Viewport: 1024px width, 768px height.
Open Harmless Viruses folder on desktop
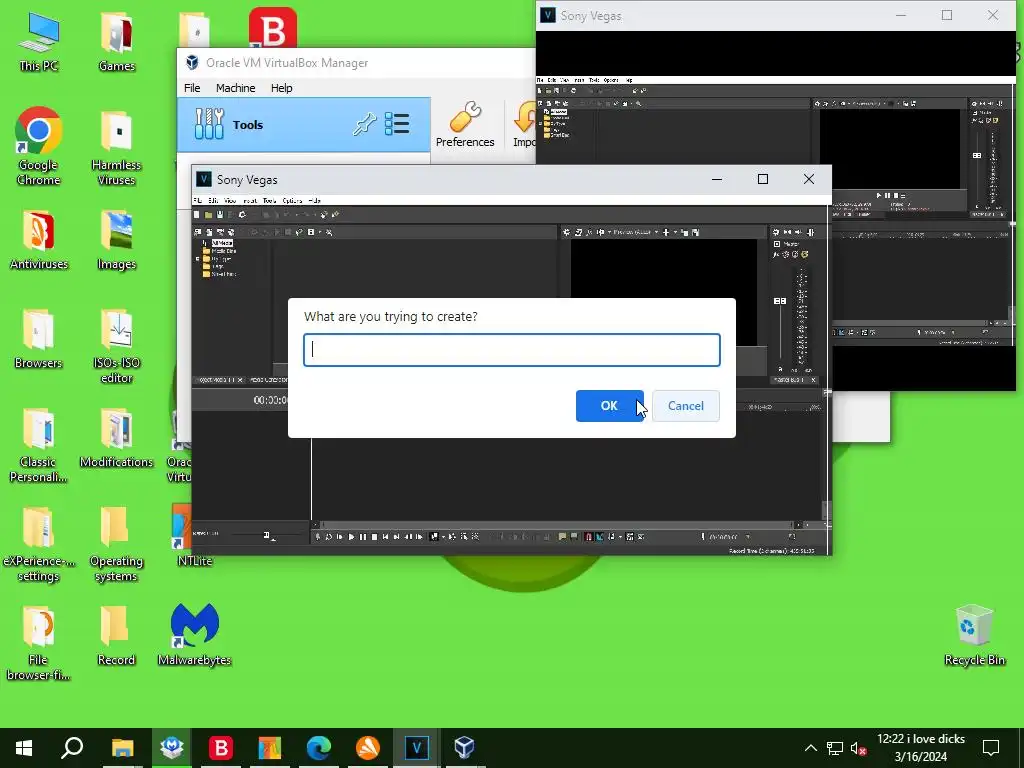click(x=116, y=148)
